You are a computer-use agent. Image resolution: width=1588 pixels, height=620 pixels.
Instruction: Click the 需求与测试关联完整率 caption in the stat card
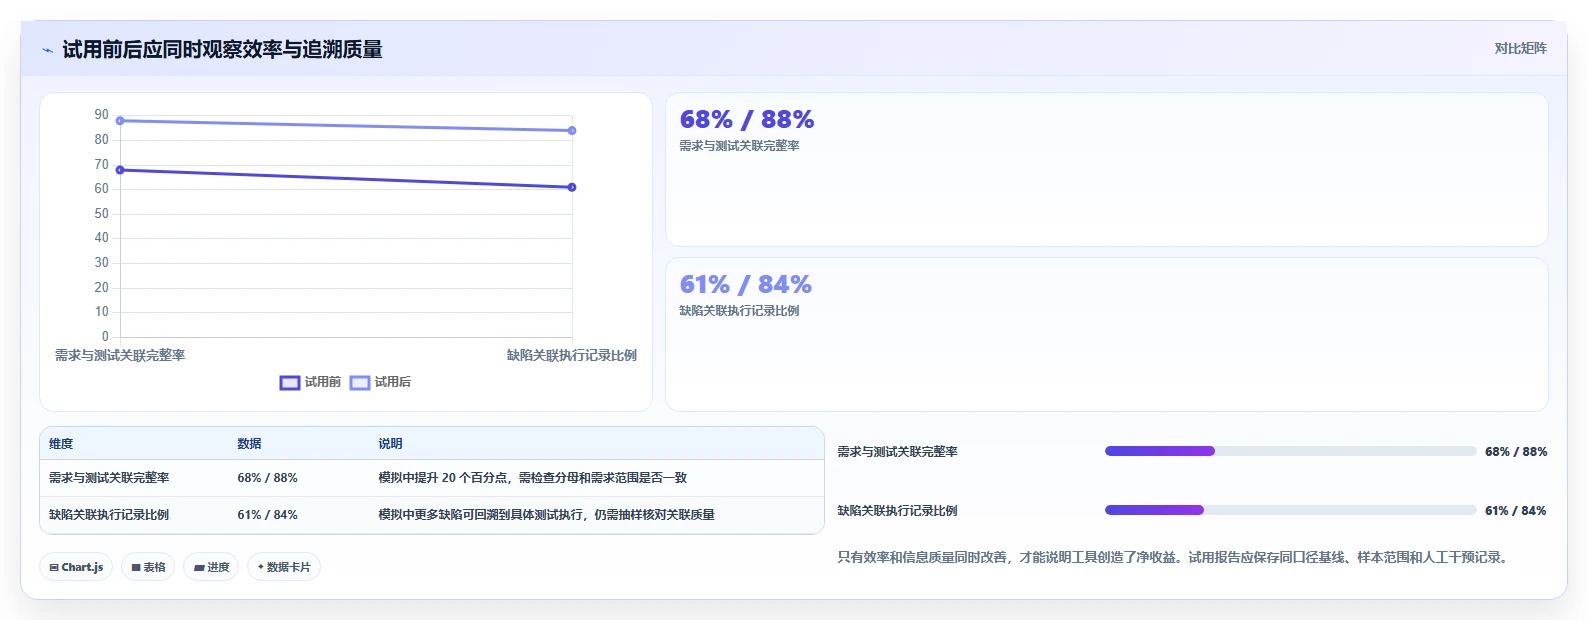click(739, 146)
